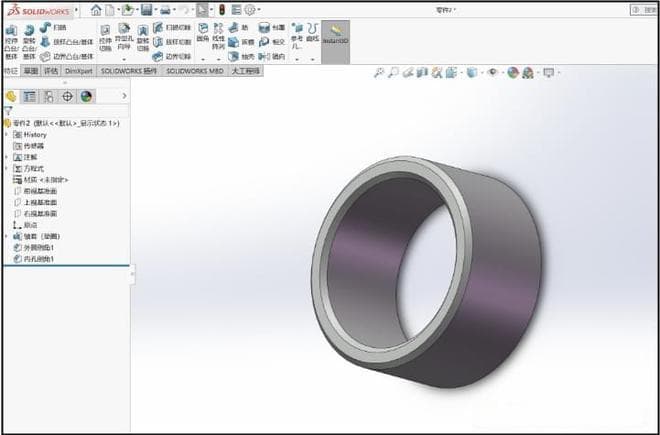This screenshot has width=660, height=435.
Task: Switch to the DisplayManager color ball tab
Action: (86, 96)
